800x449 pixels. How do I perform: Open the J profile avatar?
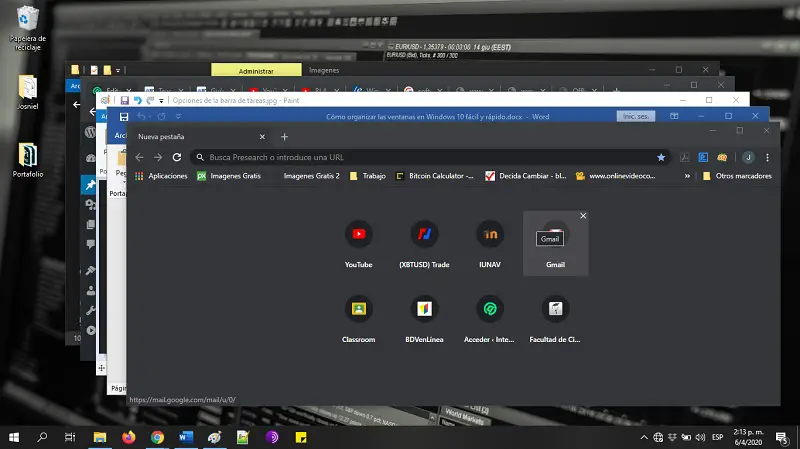click(x=748, y=157)
